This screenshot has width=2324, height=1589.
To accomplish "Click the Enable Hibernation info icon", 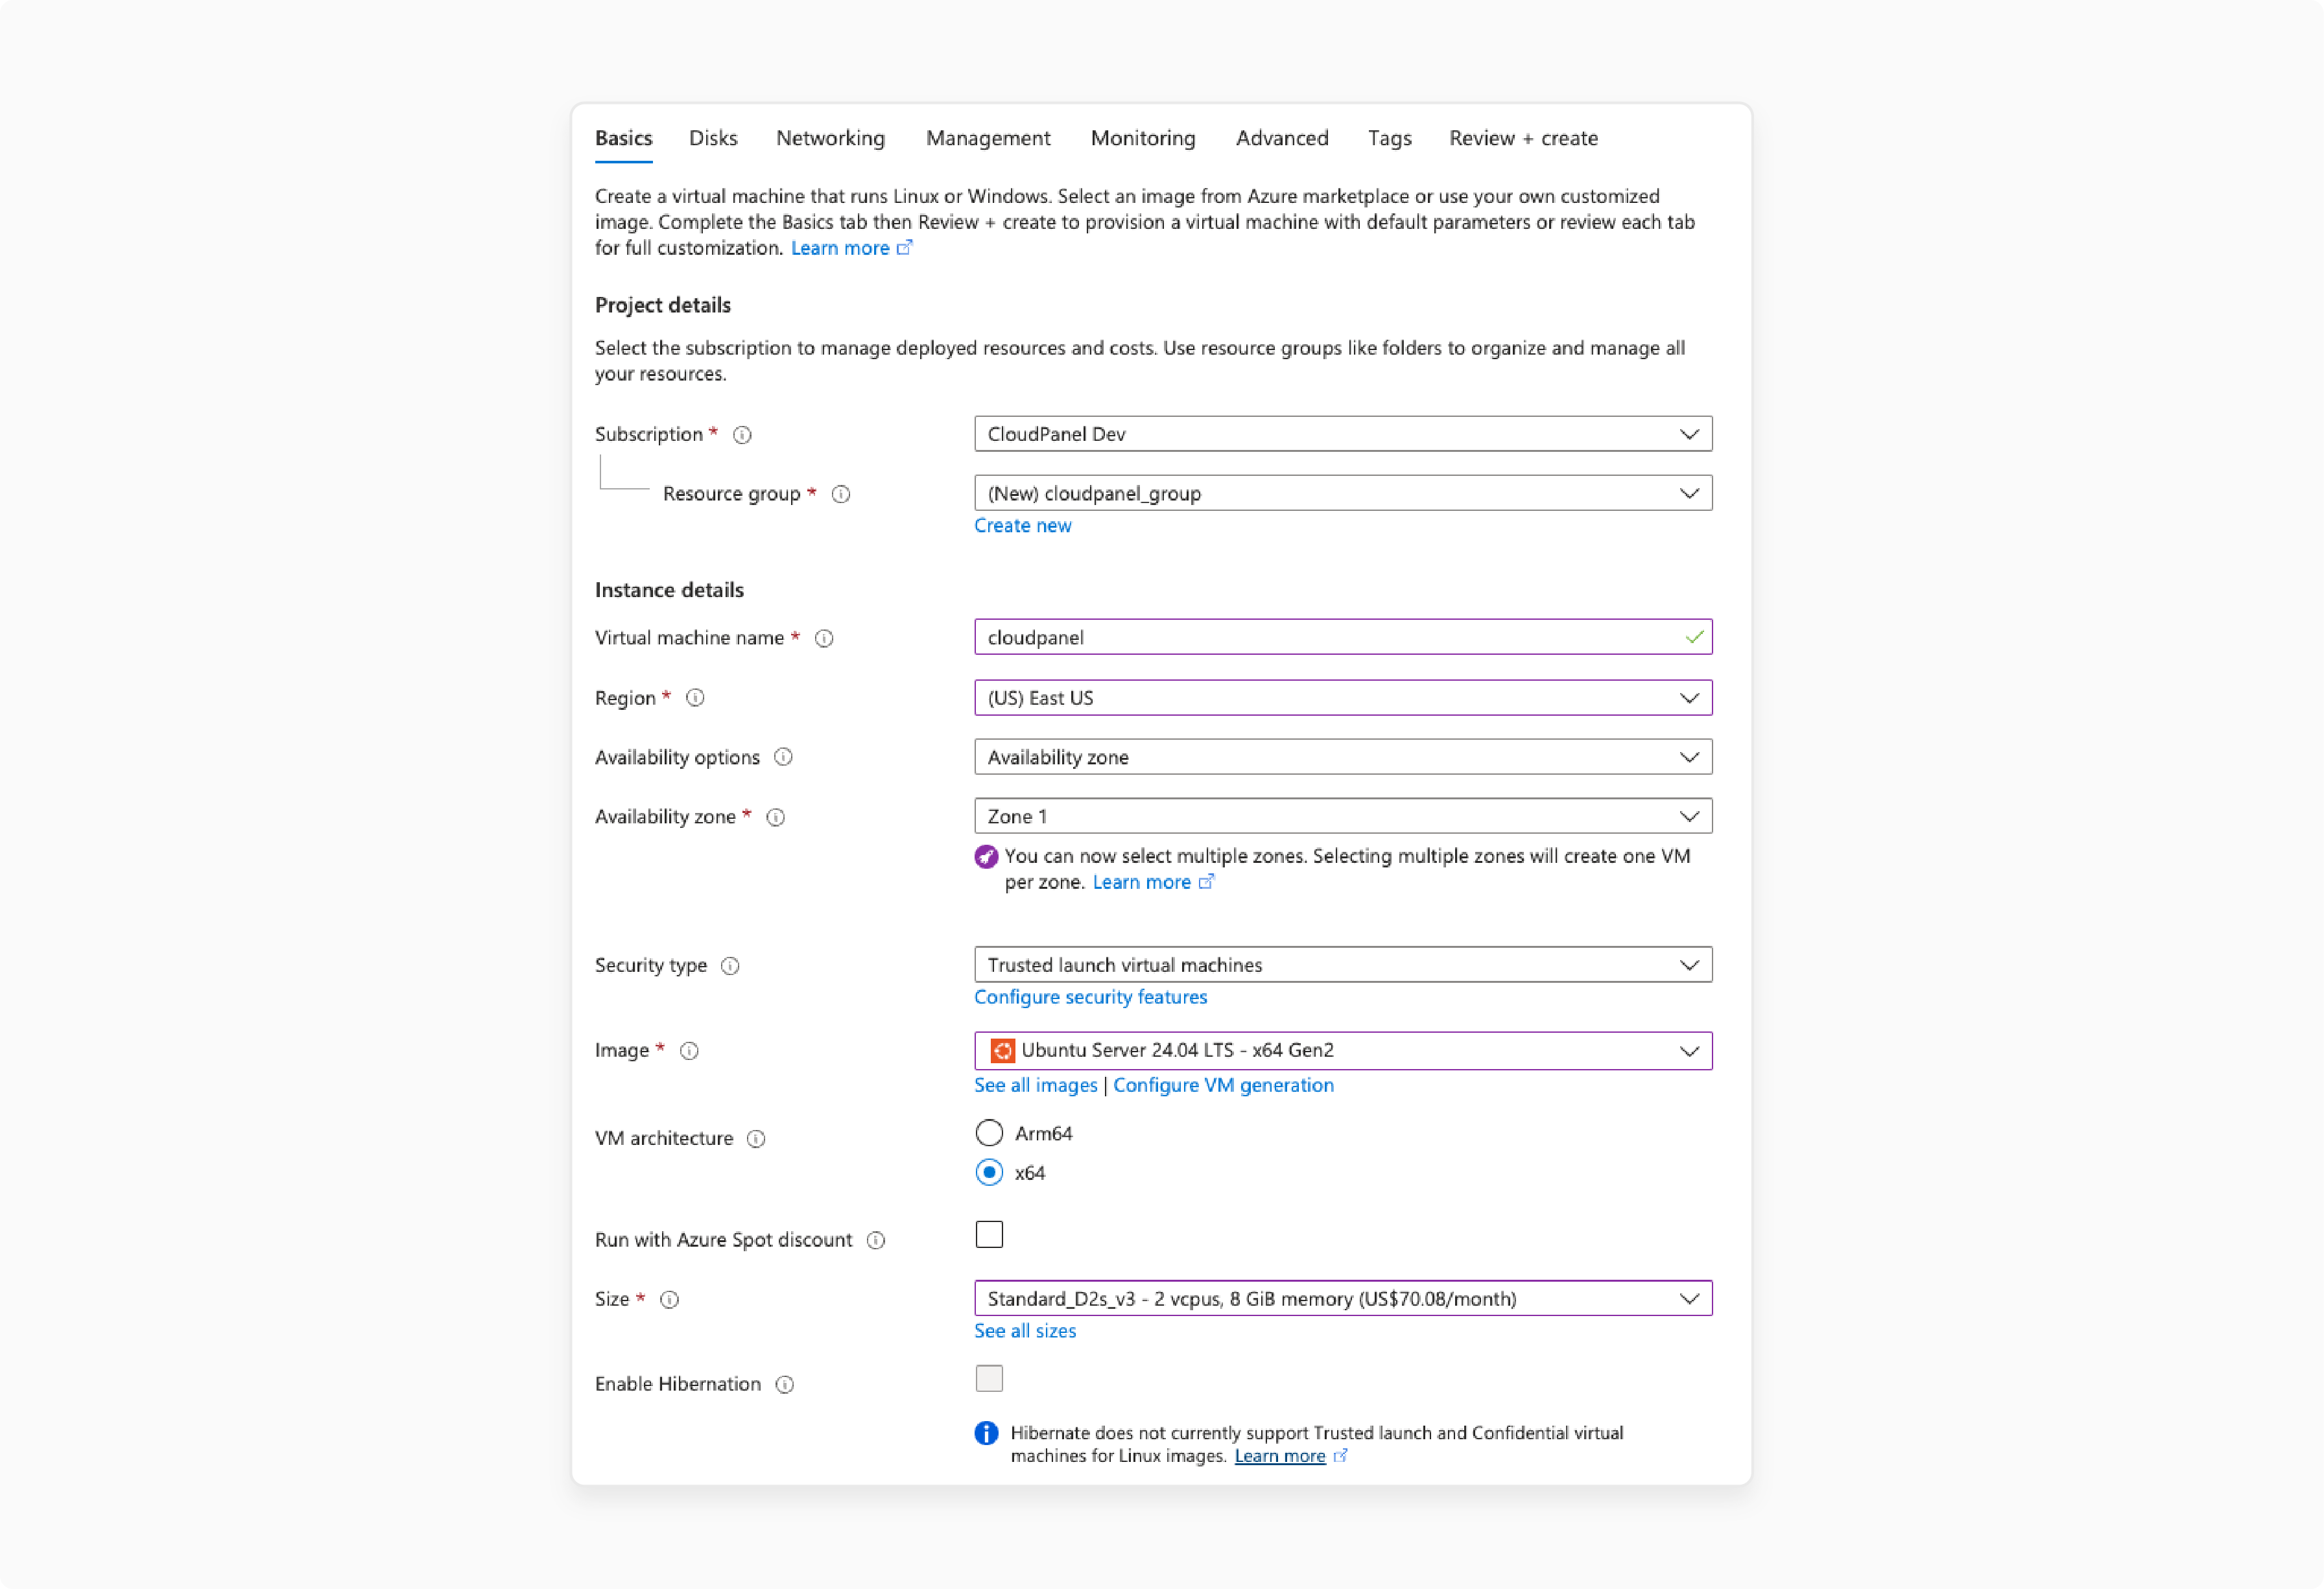I will click(785, 1384).
